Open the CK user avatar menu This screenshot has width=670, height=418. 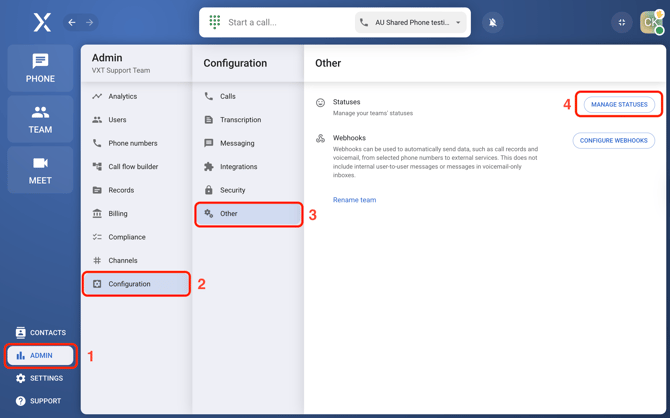click(651, 22)
